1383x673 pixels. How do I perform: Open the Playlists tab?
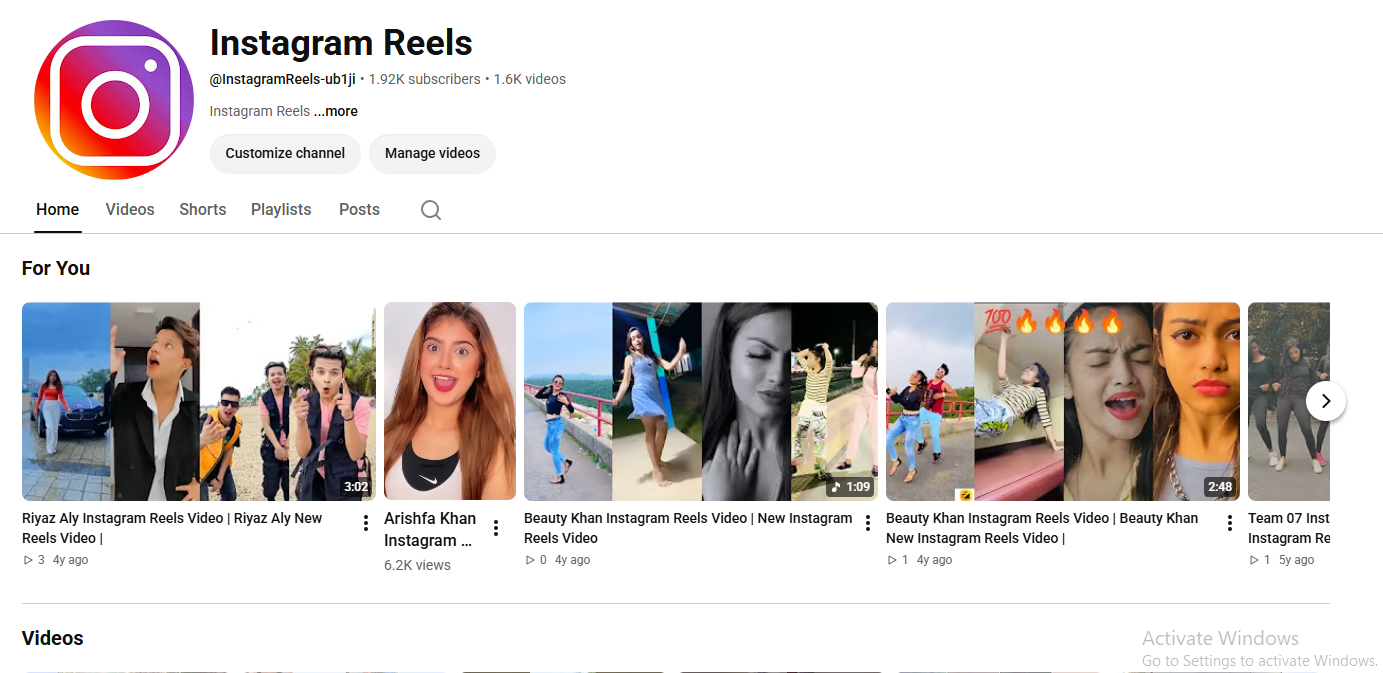tap(281, 210)
